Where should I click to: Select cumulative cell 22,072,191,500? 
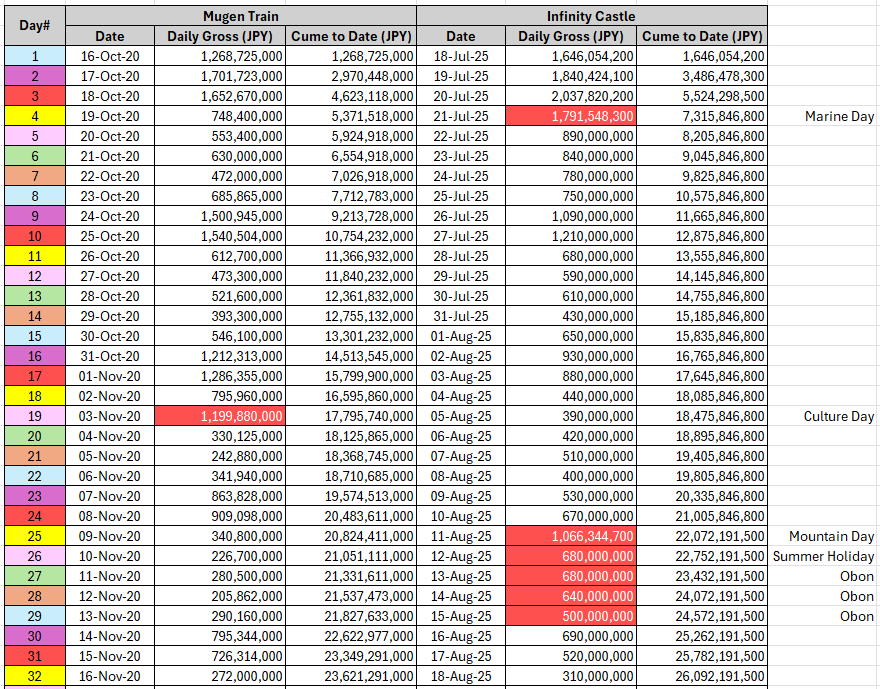coord(702,536)
